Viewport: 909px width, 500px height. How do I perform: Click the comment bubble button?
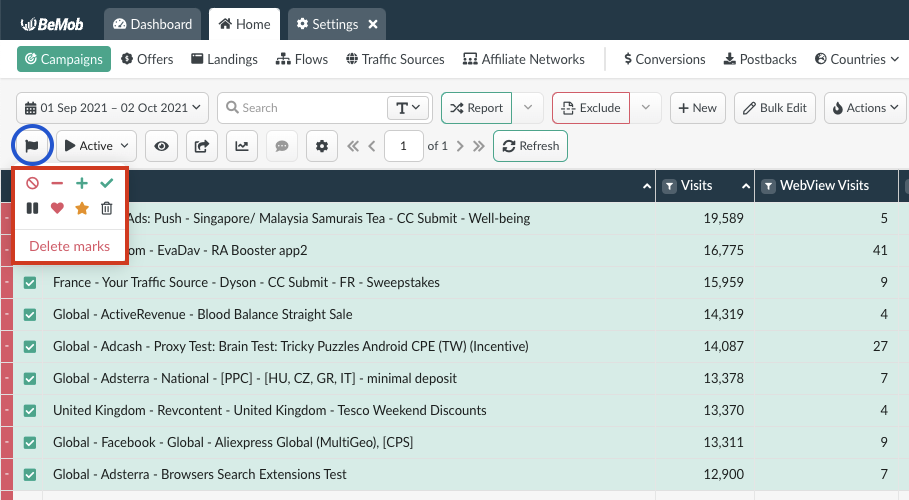tap(282, 146)
